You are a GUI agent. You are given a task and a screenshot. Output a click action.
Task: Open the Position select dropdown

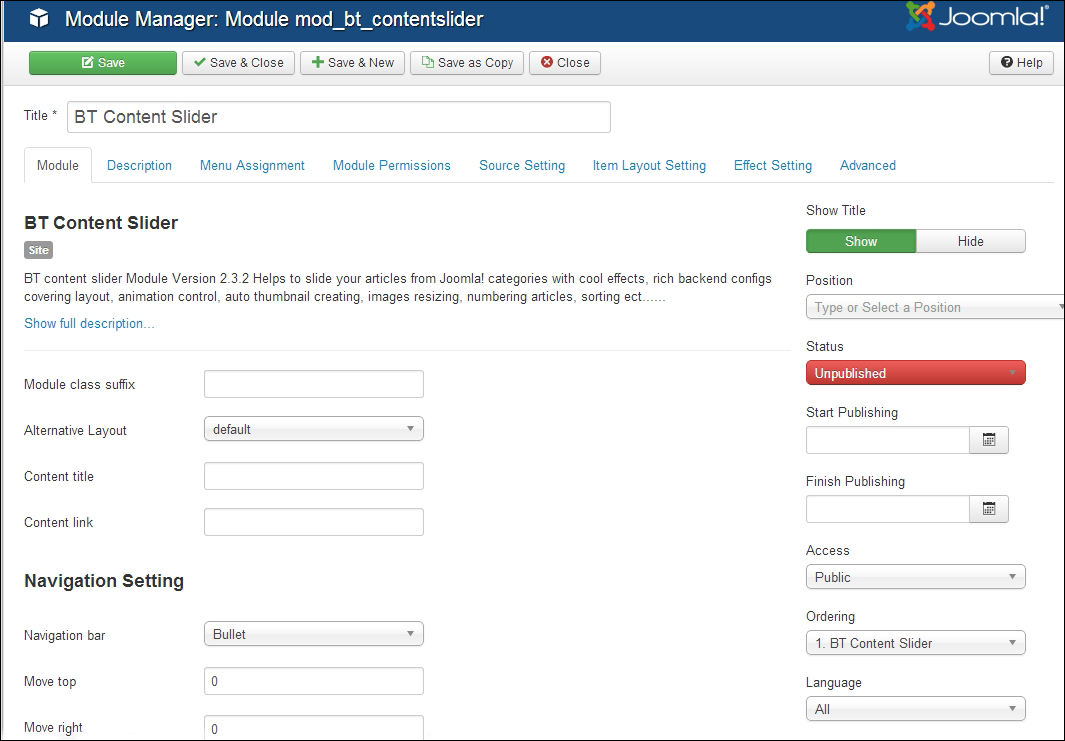(935, 307)
